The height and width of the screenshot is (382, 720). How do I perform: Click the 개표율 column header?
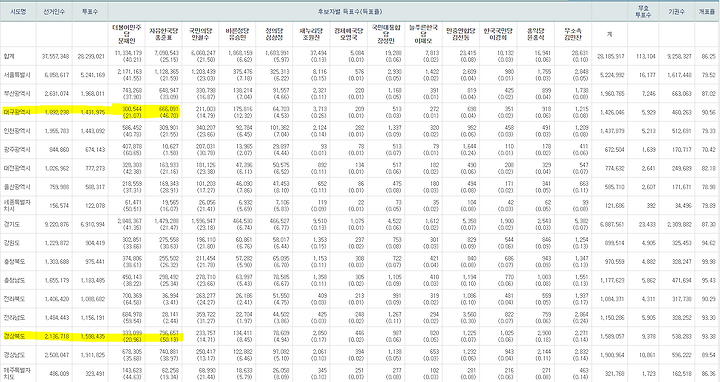[x=707, y=12]
